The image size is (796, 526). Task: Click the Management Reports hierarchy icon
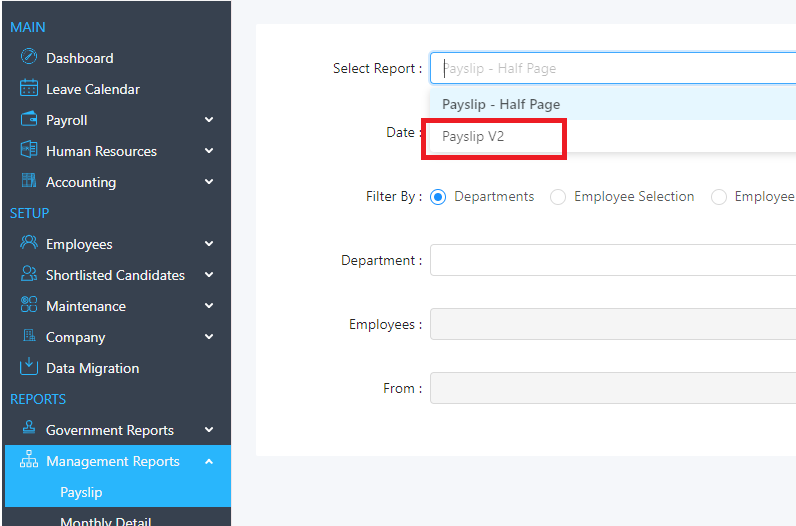(x=29, y=459)
